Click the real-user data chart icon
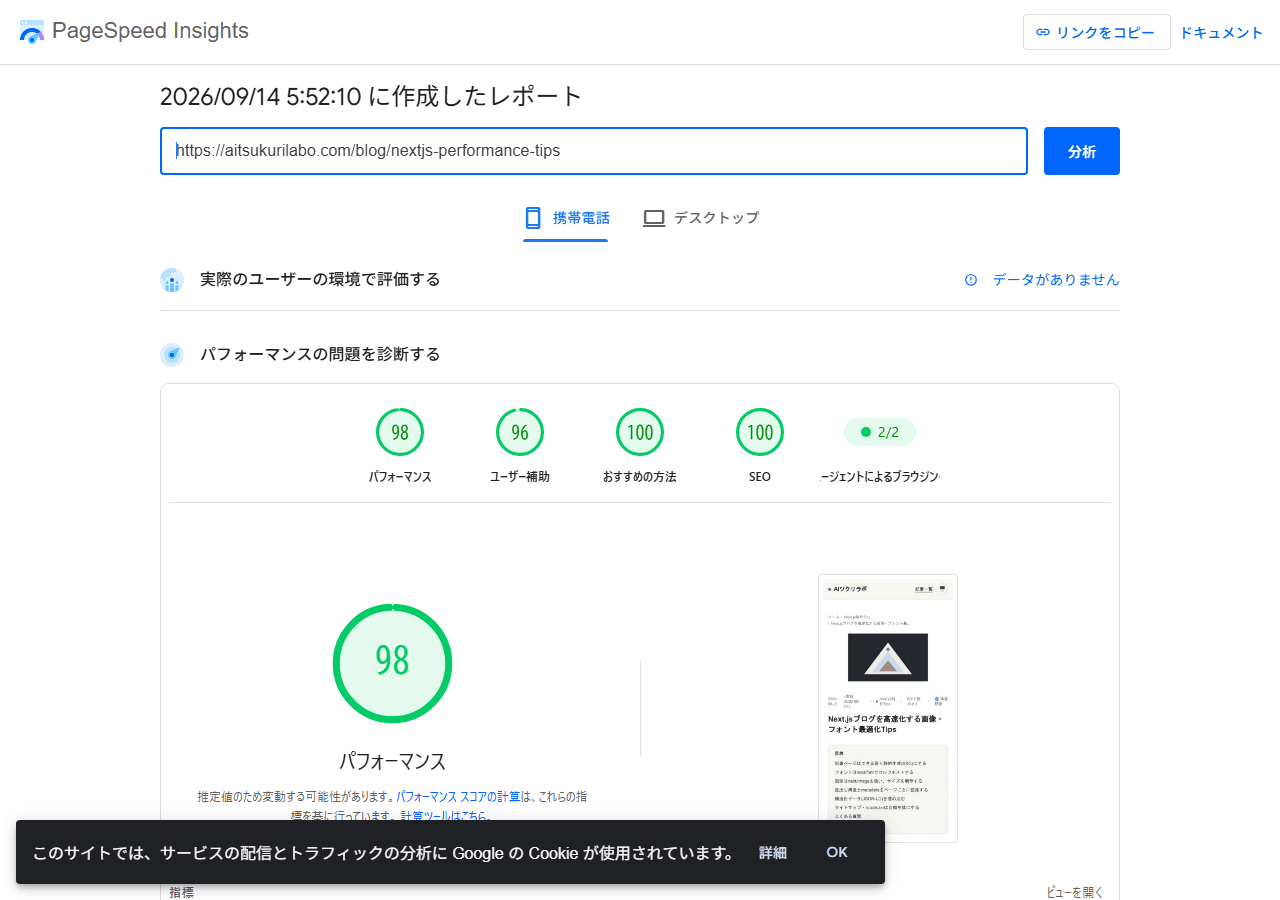 pos(172,280)
